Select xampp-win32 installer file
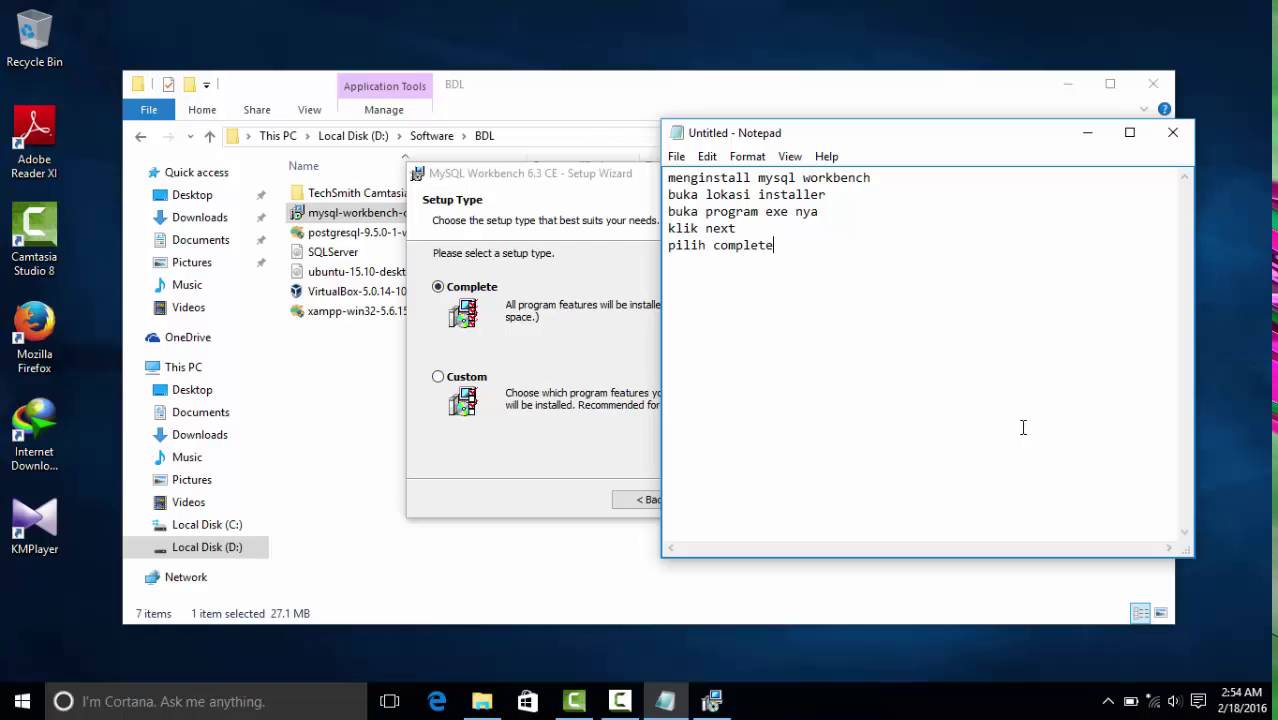This screenshot has width=1278, height=720. [x=348, y=311]
